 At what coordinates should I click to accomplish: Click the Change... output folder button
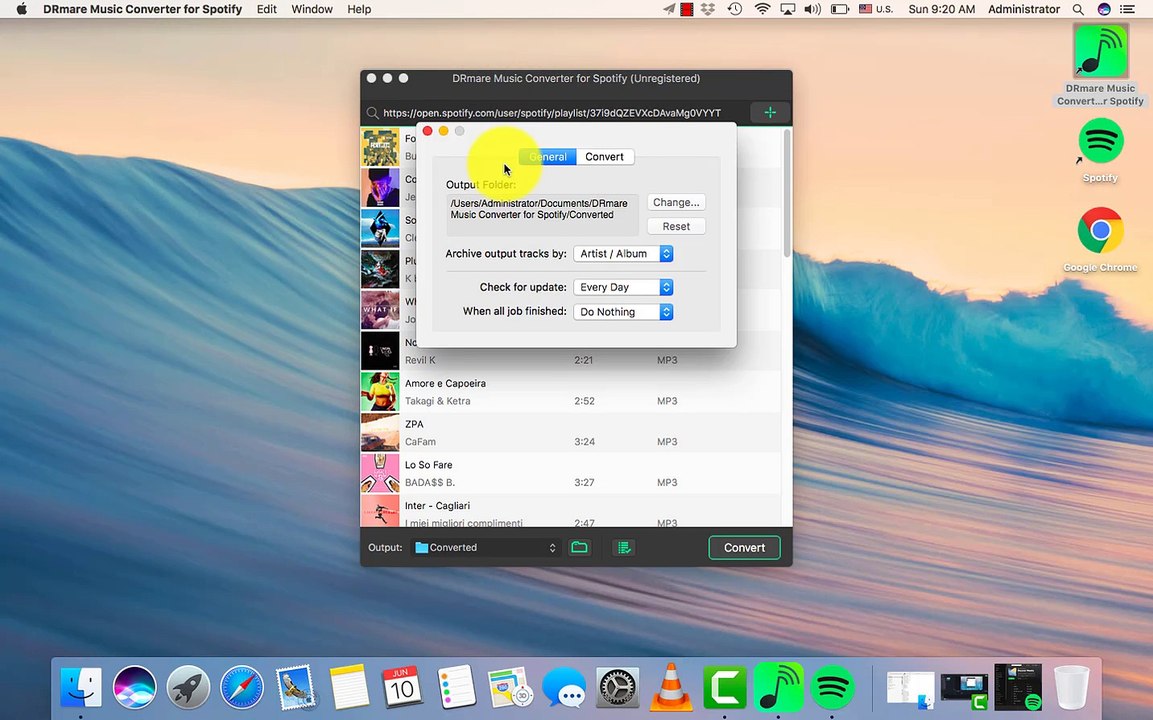(x=677, y=202)
